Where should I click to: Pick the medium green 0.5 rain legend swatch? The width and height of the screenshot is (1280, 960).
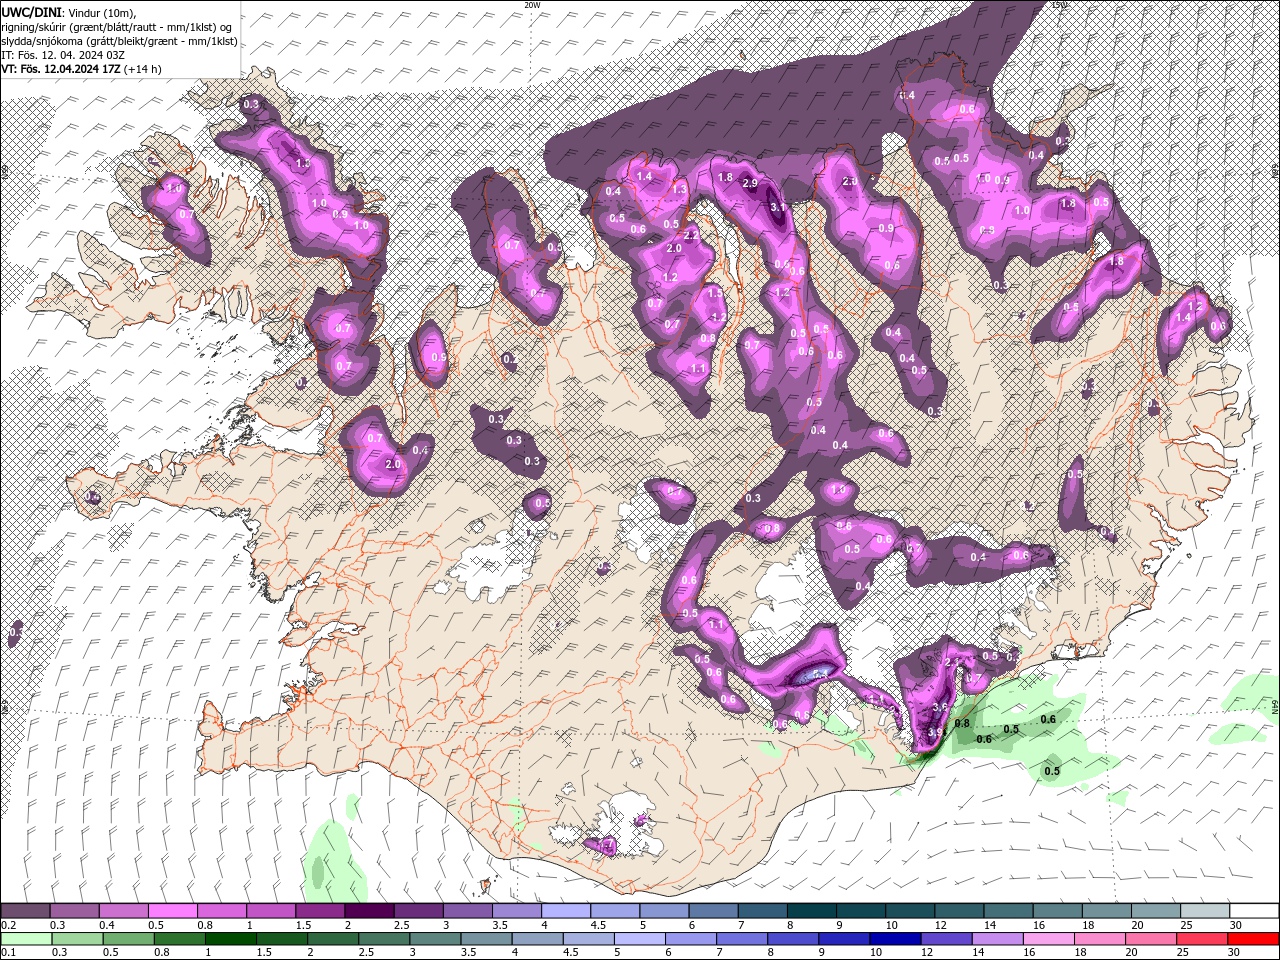(x=129, y=939)
